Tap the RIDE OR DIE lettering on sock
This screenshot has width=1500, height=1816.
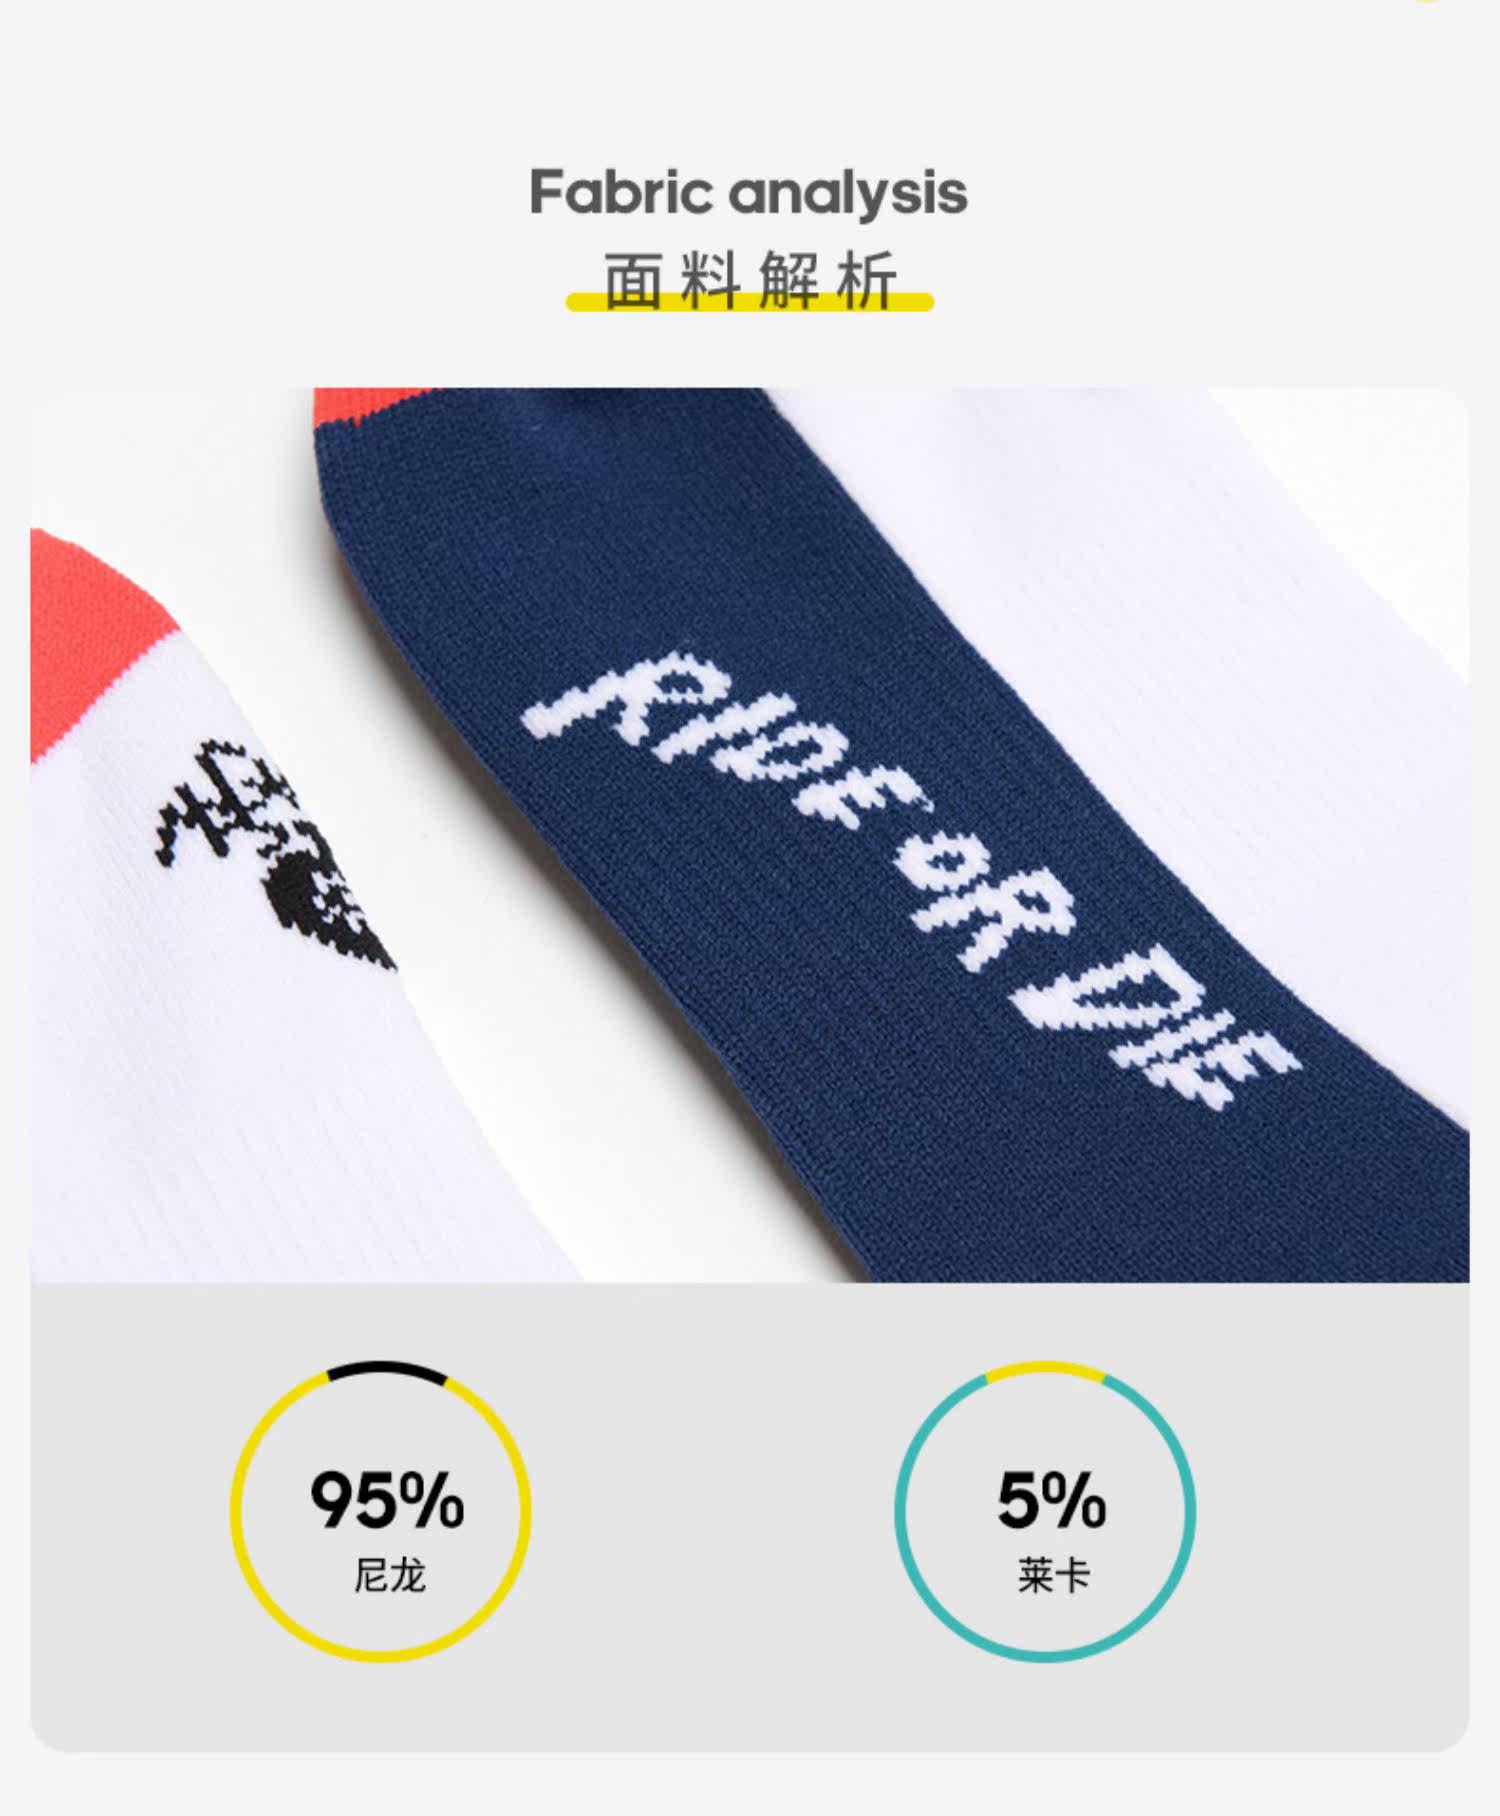tap(911, 880)
